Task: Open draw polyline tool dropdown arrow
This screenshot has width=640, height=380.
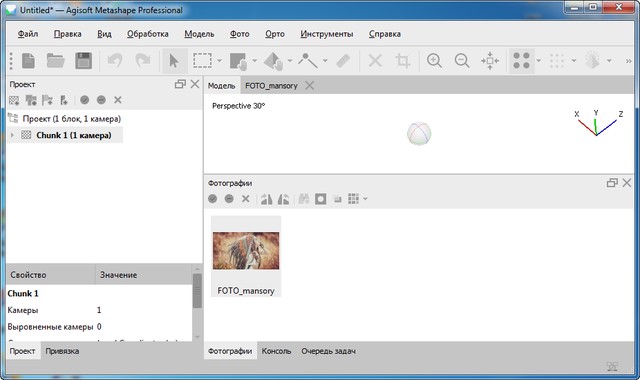Action: click(x=325, y=61)
